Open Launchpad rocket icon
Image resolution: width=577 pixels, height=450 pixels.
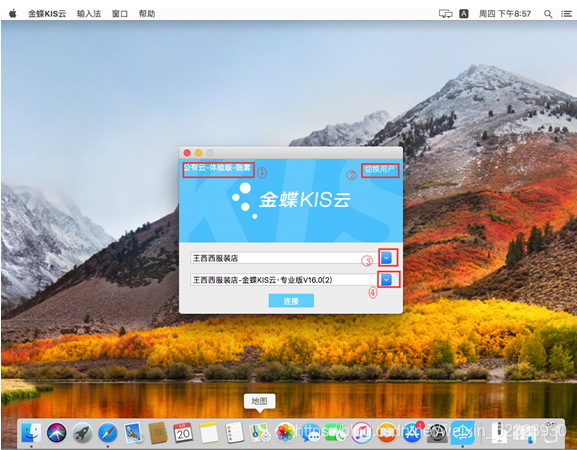pos(82,432)
